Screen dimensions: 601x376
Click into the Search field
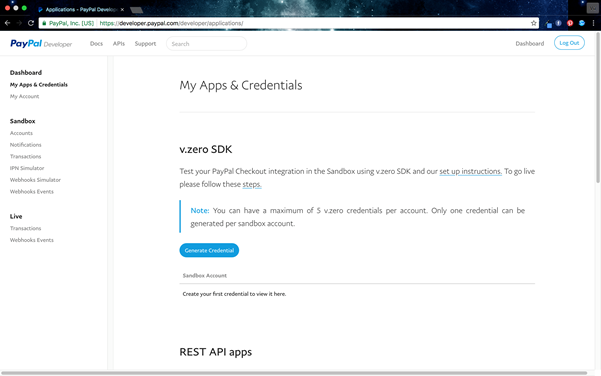206,44
